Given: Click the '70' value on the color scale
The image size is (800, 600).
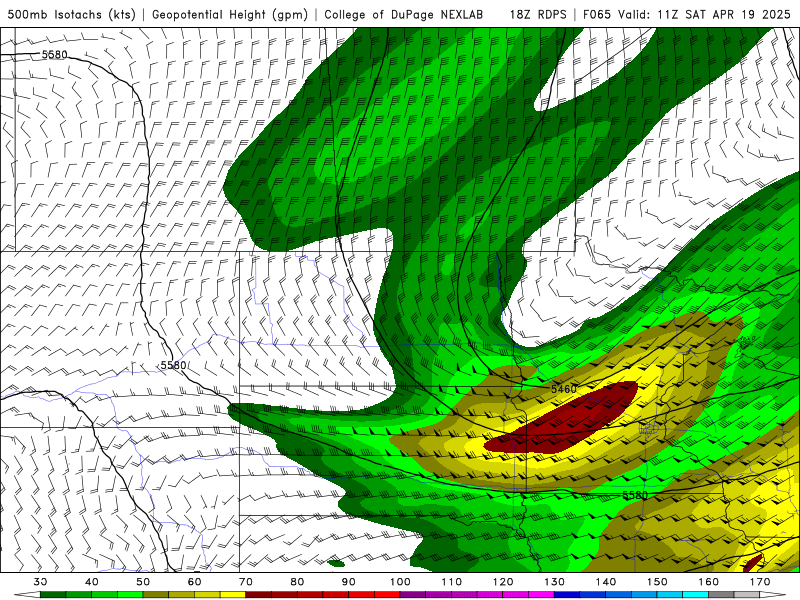Looking at the screenshot, I should pos(246,582).
